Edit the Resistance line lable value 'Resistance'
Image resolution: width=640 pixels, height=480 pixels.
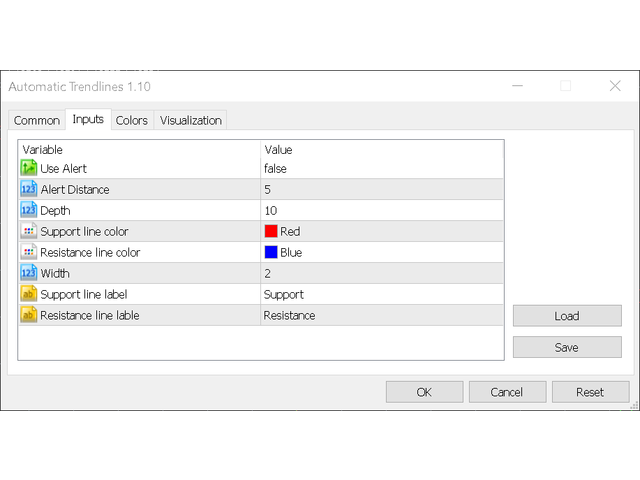[382, 315]
